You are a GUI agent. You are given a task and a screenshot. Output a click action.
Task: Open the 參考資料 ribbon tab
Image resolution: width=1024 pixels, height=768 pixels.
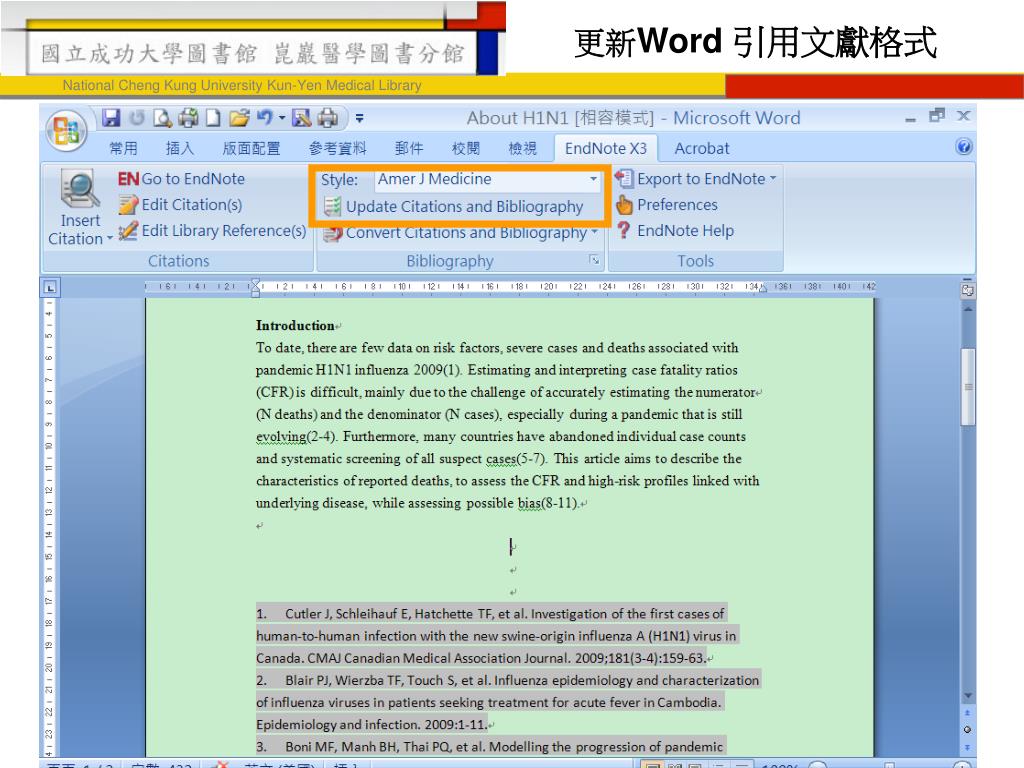click(x=338, y=148)
